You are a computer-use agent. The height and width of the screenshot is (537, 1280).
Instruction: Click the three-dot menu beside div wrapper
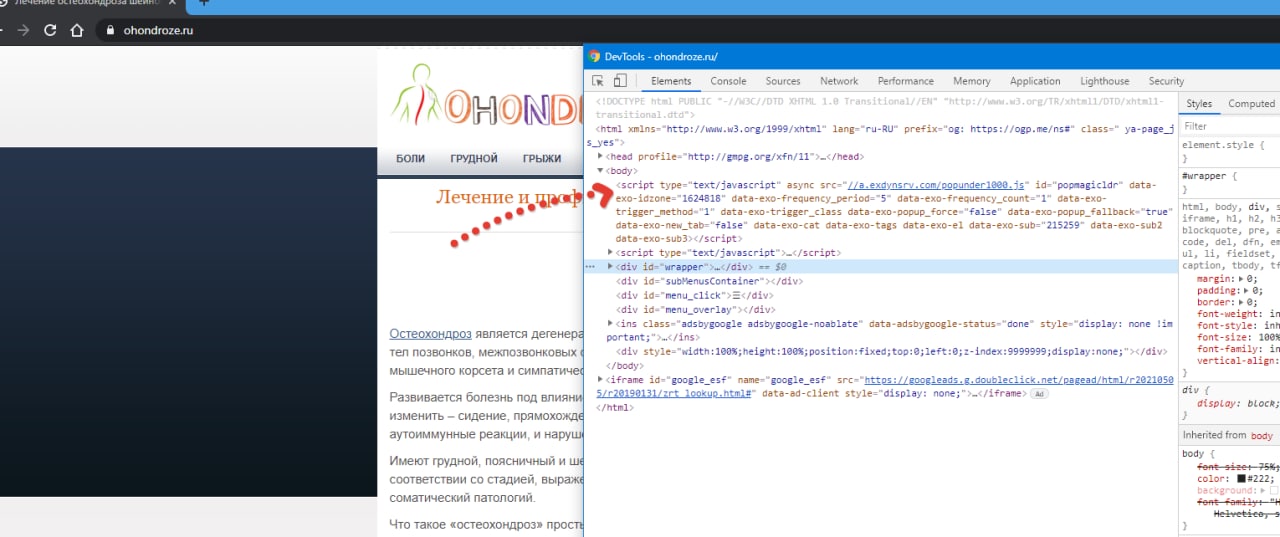point(589,267)
